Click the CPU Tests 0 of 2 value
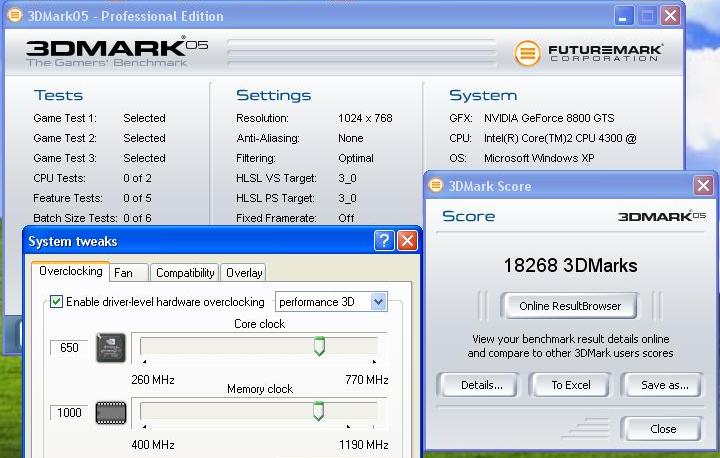Image resolution: width=720 pixels, height=458 pixels. (x=137, y=178)
